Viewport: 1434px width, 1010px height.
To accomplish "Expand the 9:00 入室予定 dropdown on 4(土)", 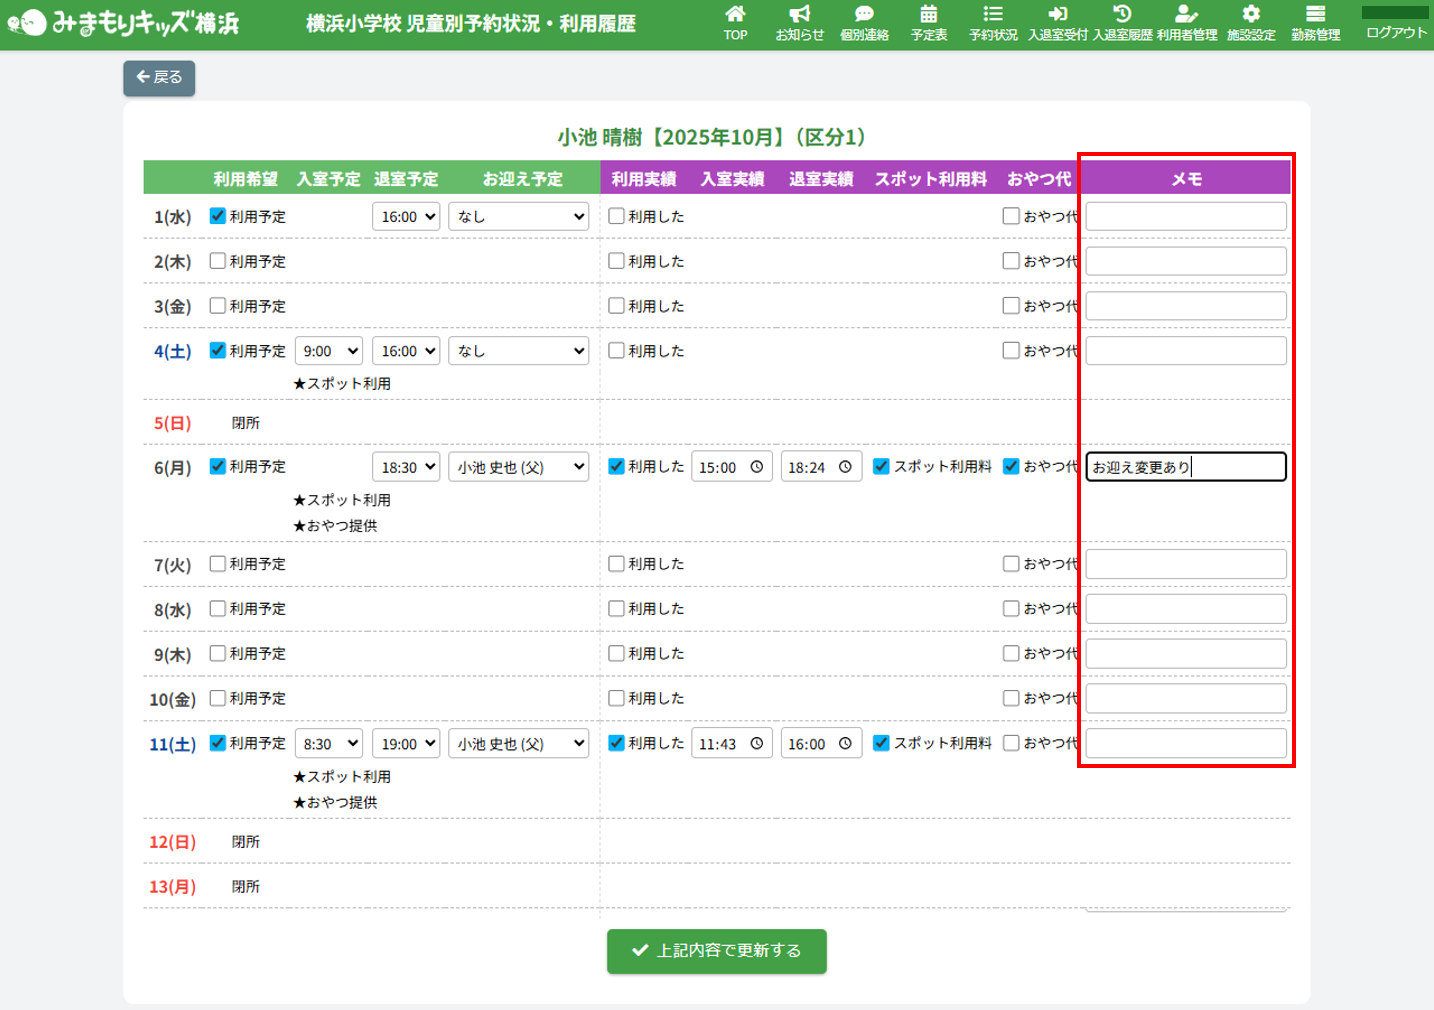I will tap(328, 351).
